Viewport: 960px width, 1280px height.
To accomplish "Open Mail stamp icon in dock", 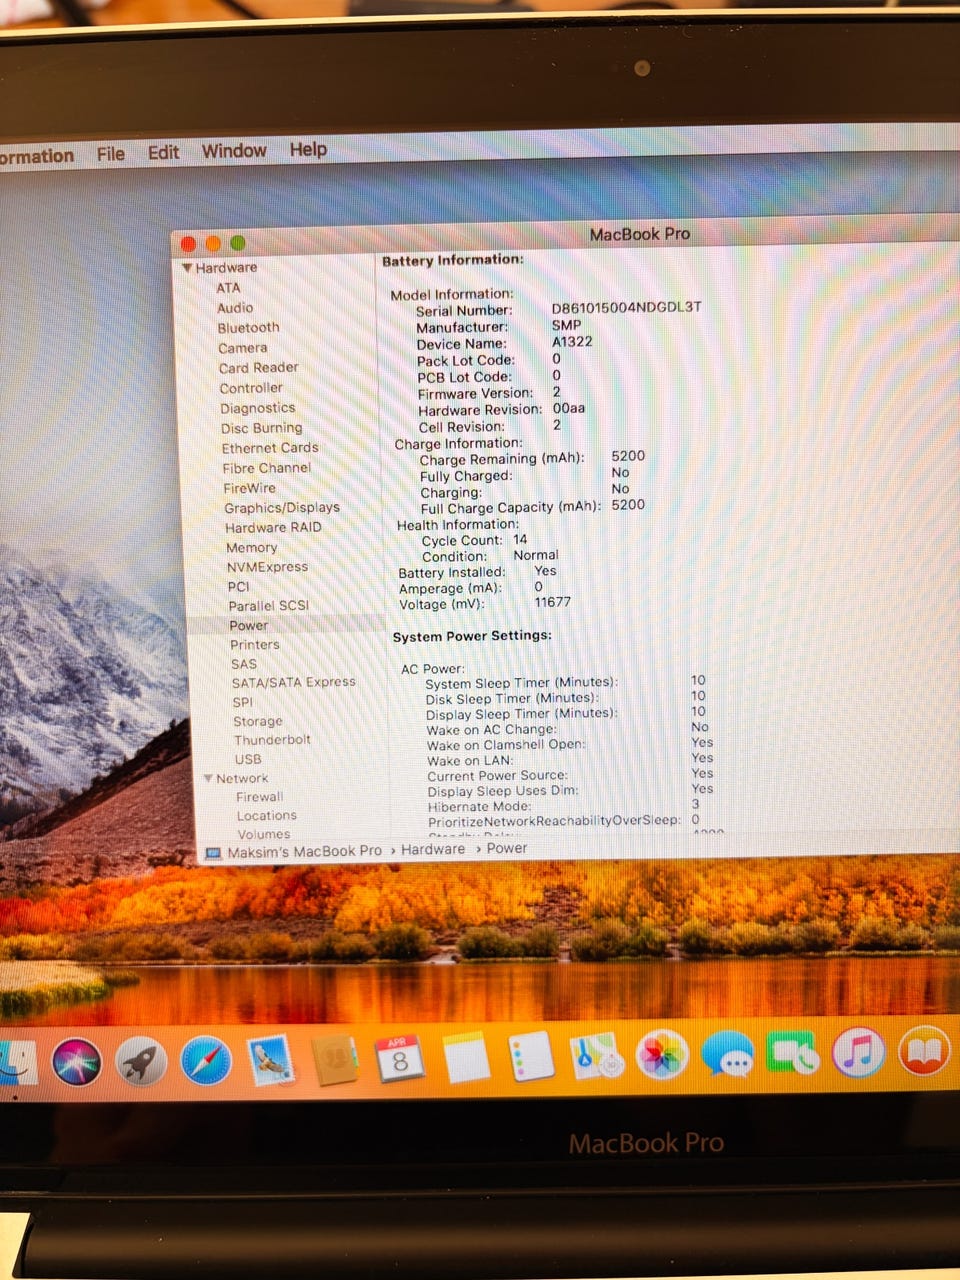I will [270, 1060].
